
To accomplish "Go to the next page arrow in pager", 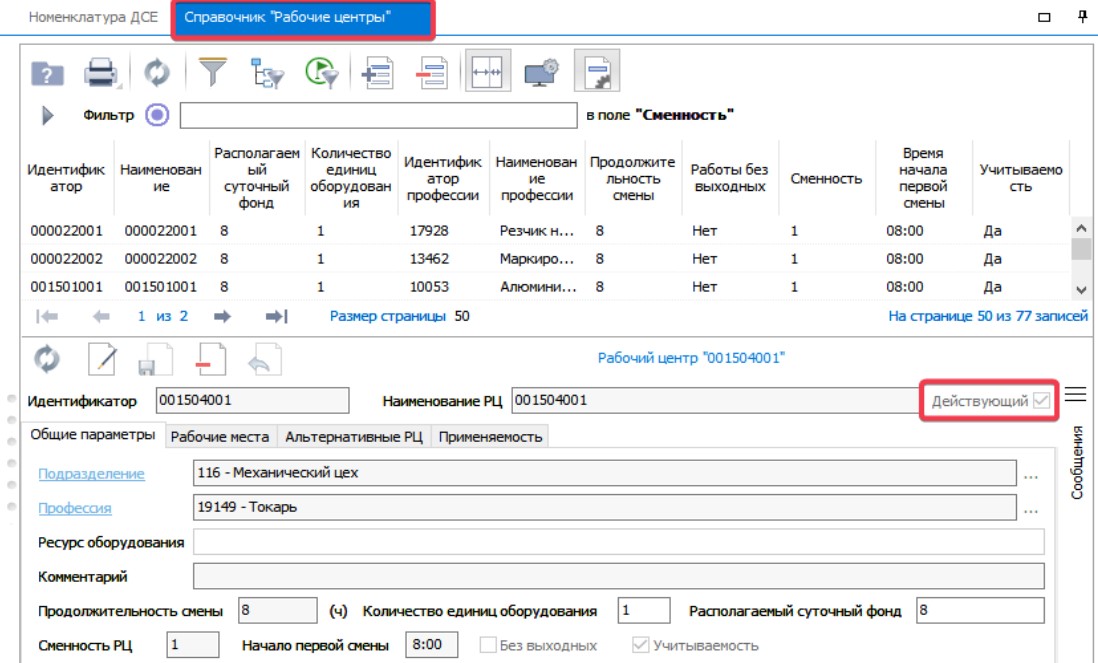I will (x=222, y=316).
